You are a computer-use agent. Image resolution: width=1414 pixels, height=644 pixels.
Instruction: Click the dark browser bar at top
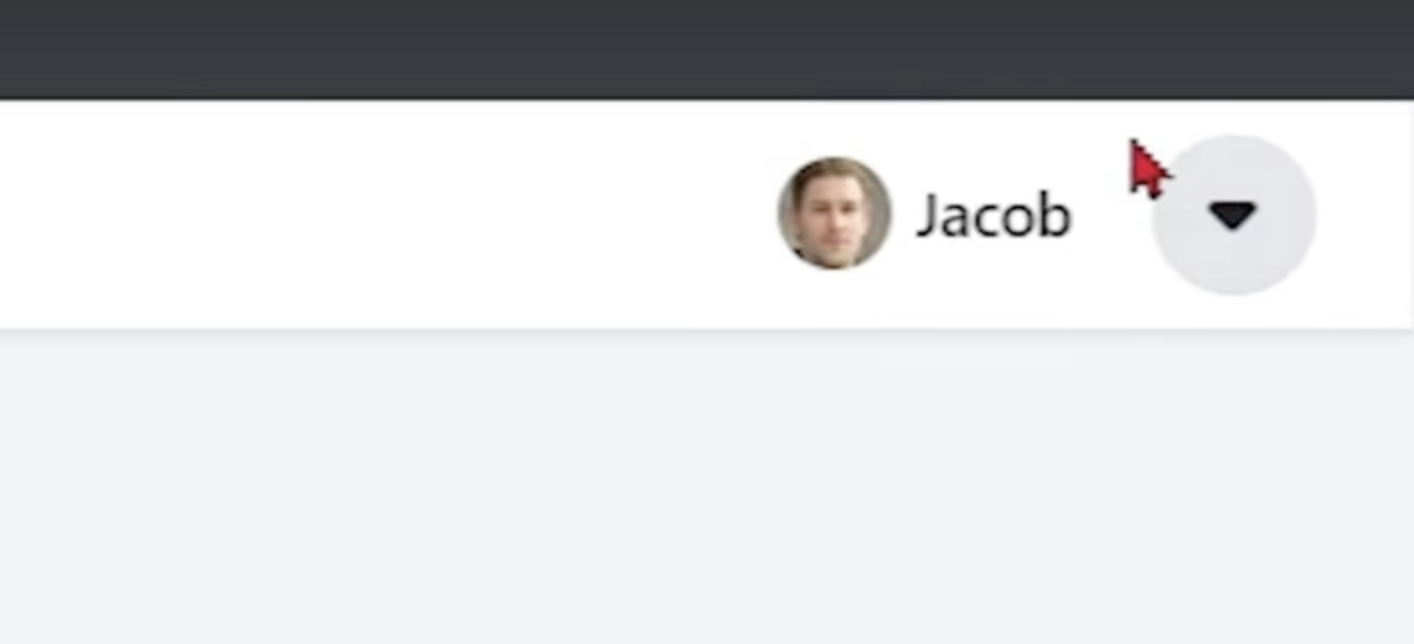[707, 48]
